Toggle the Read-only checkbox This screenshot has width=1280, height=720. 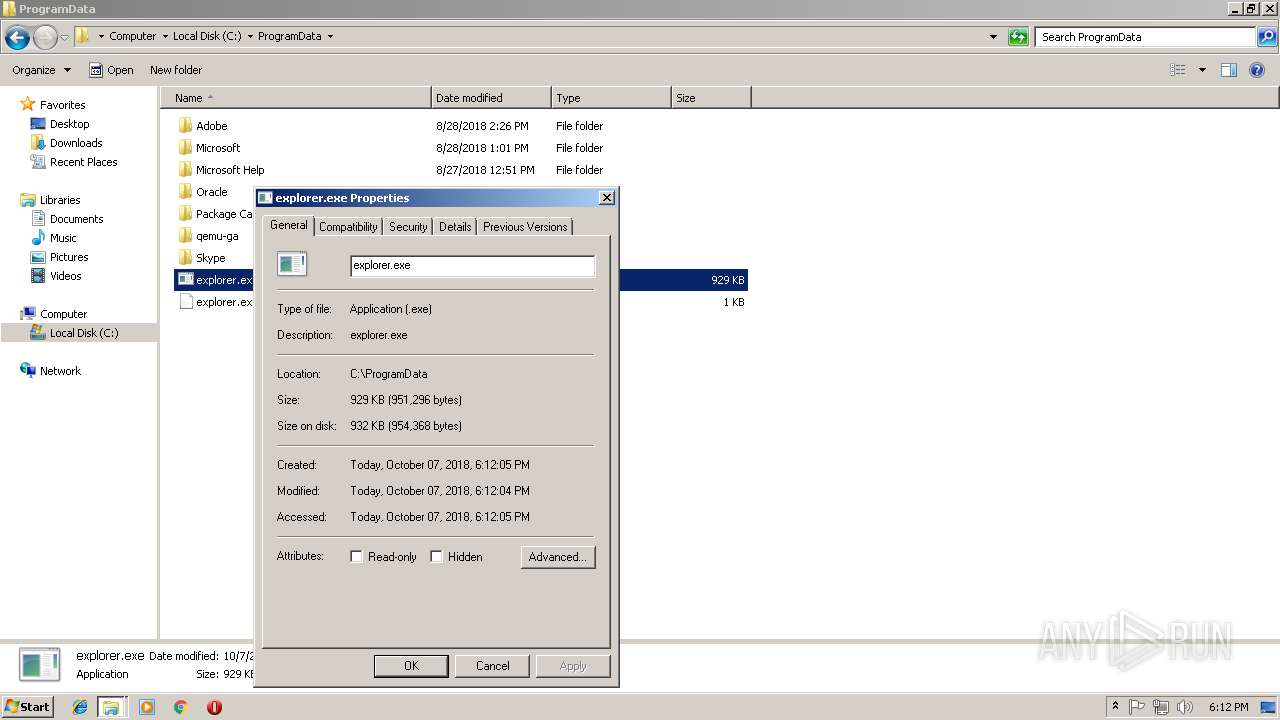[x=356, y=557]
